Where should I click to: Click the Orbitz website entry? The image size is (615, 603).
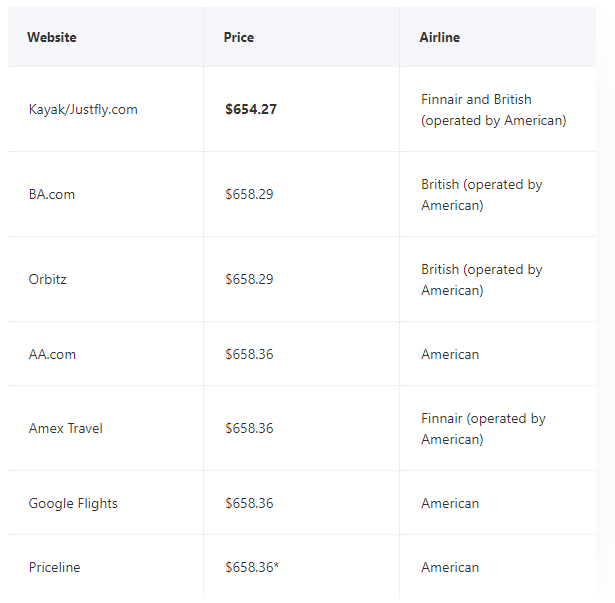tap(47, 279)
